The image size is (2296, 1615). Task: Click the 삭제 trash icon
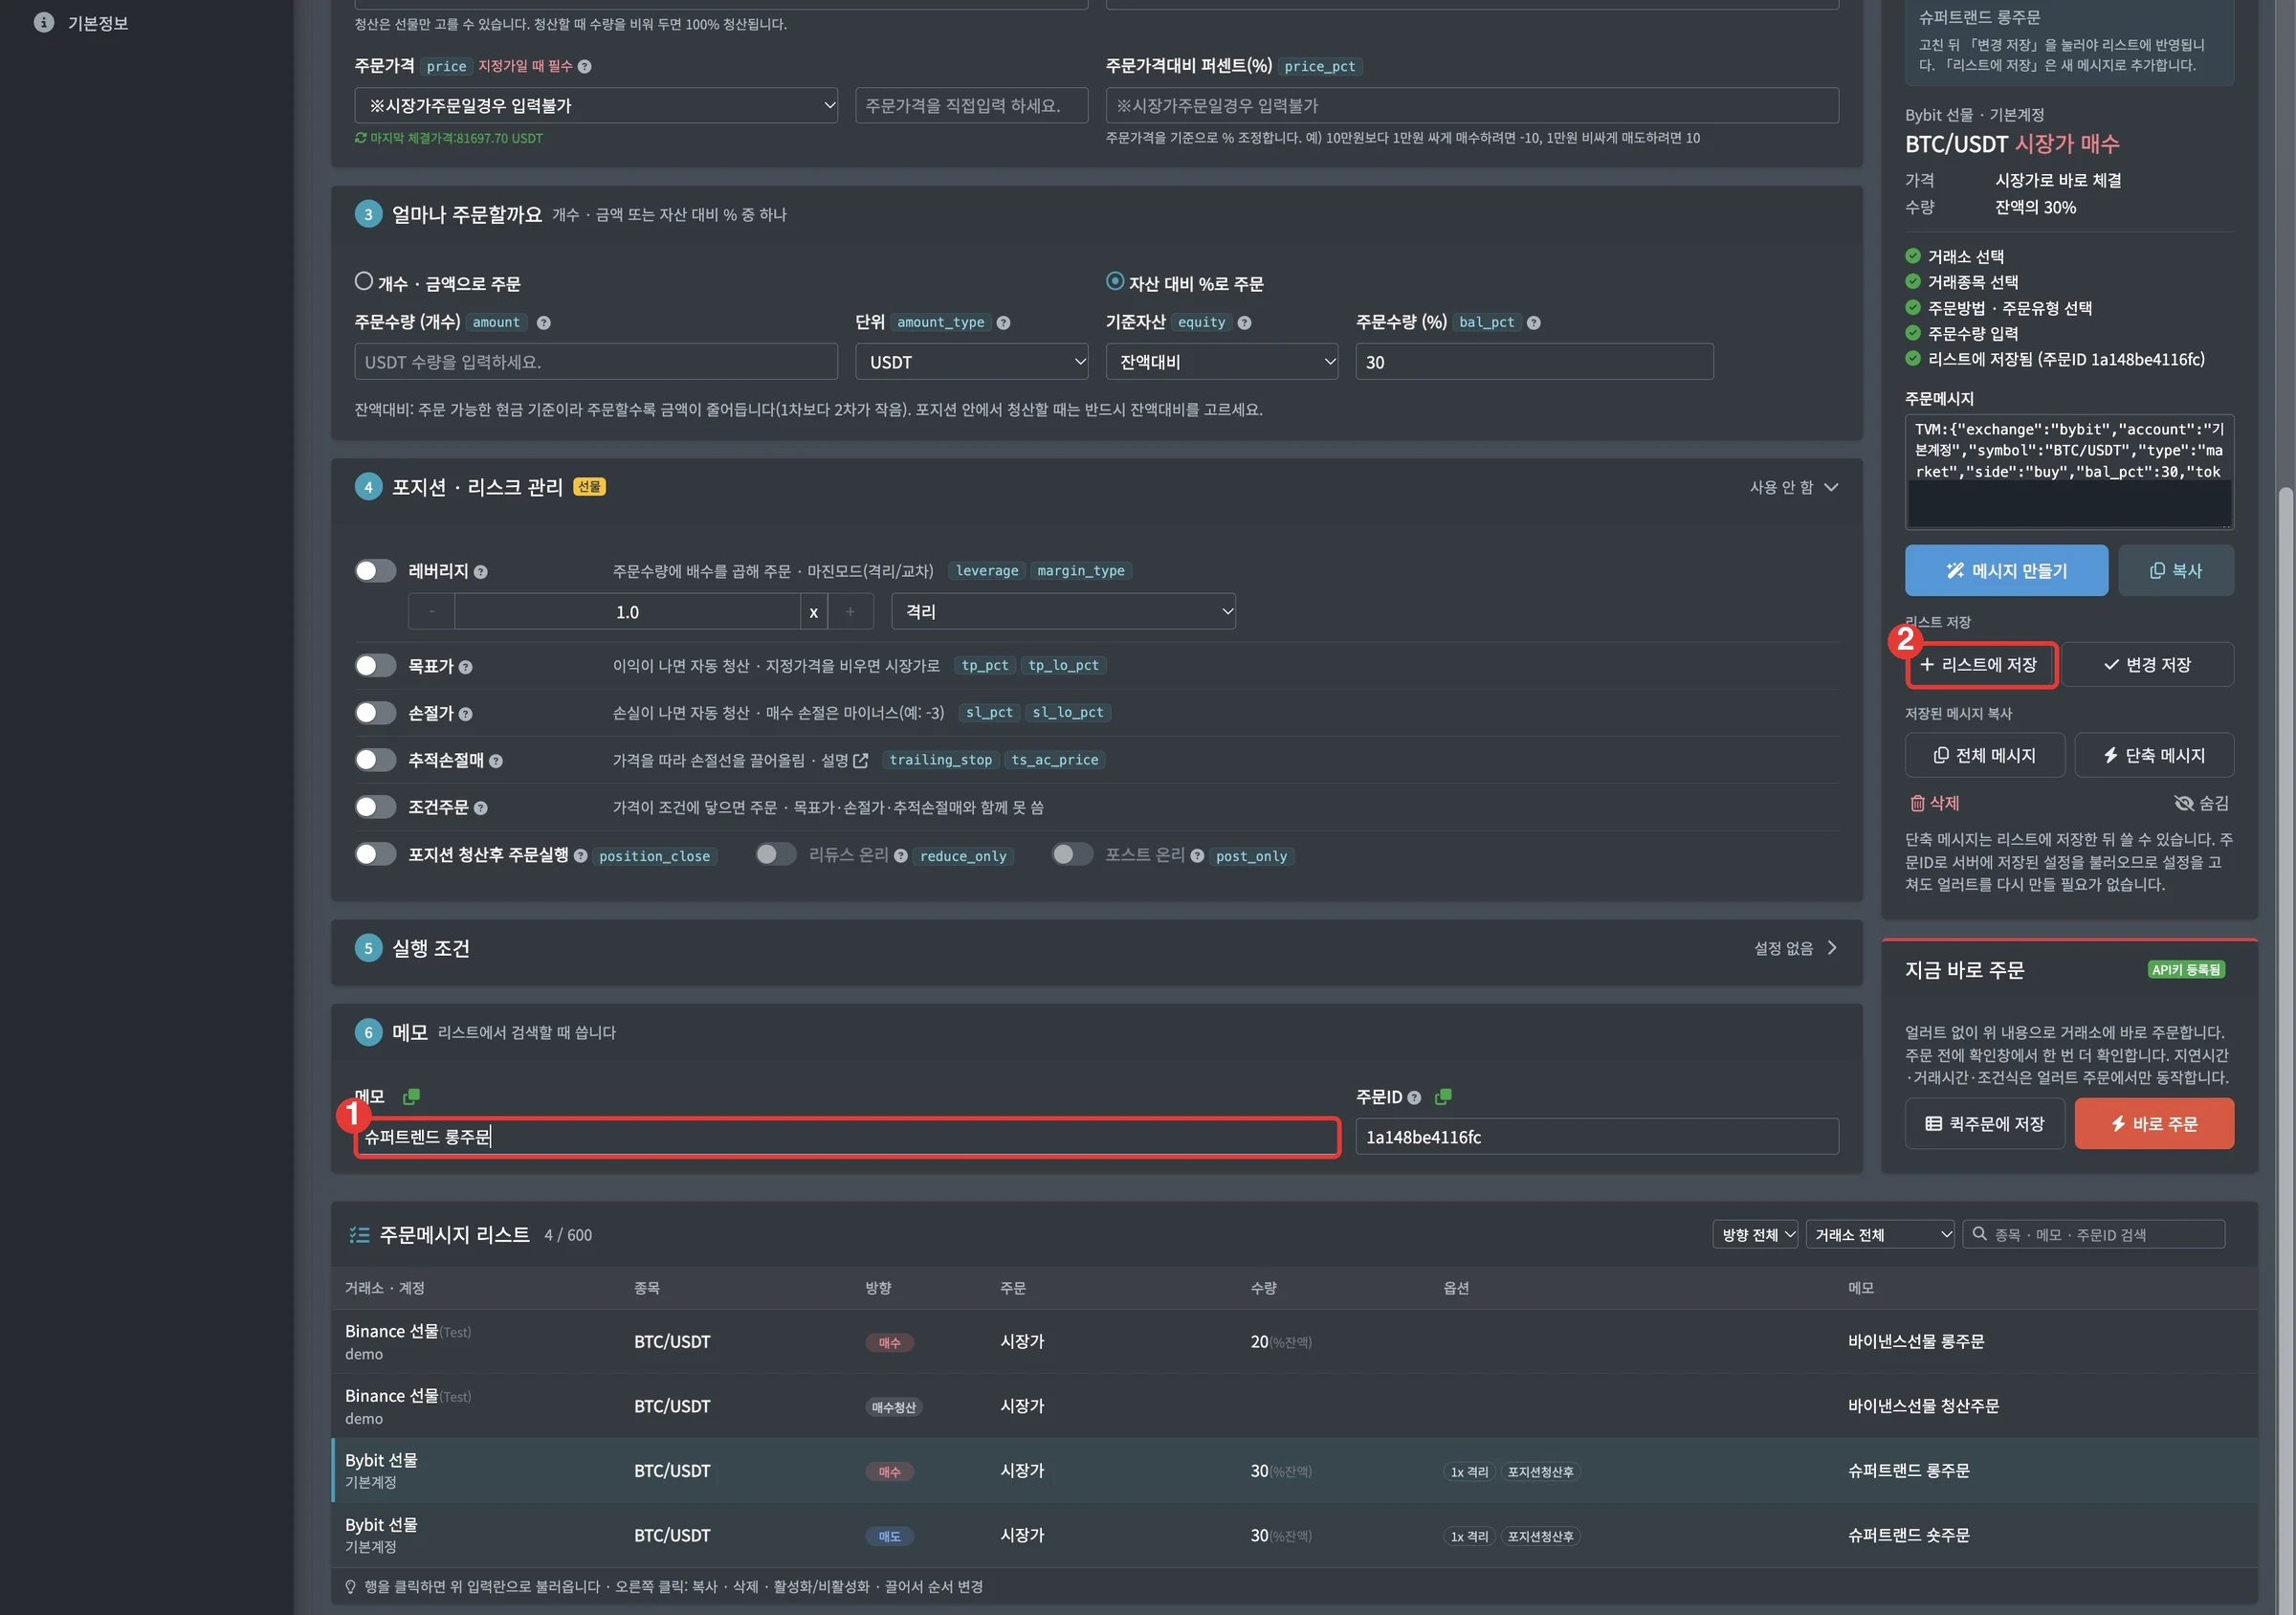(1917, 803)
